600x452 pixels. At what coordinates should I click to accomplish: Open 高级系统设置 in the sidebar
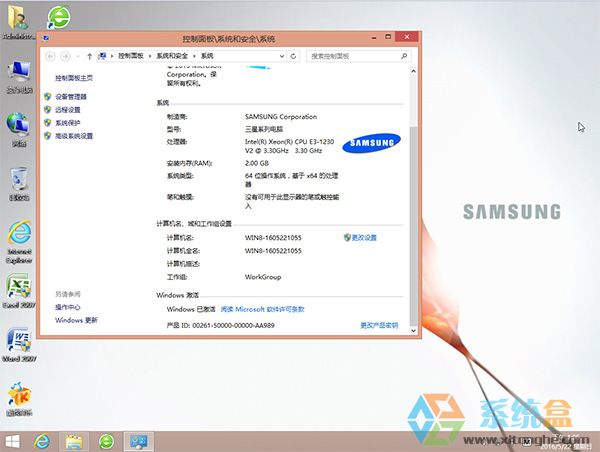[x=74, y=136]
